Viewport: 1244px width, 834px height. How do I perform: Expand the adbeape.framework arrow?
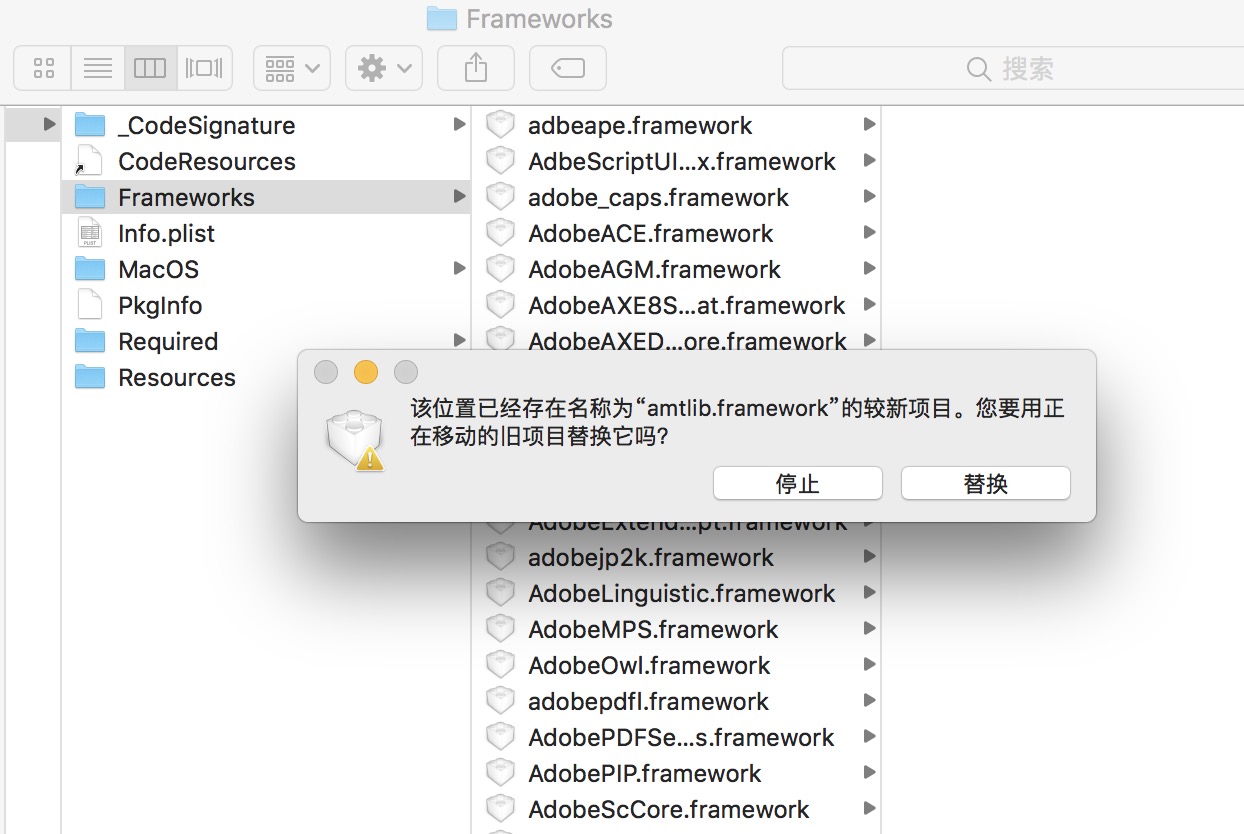pyautogui.click(x=869, y=124)
